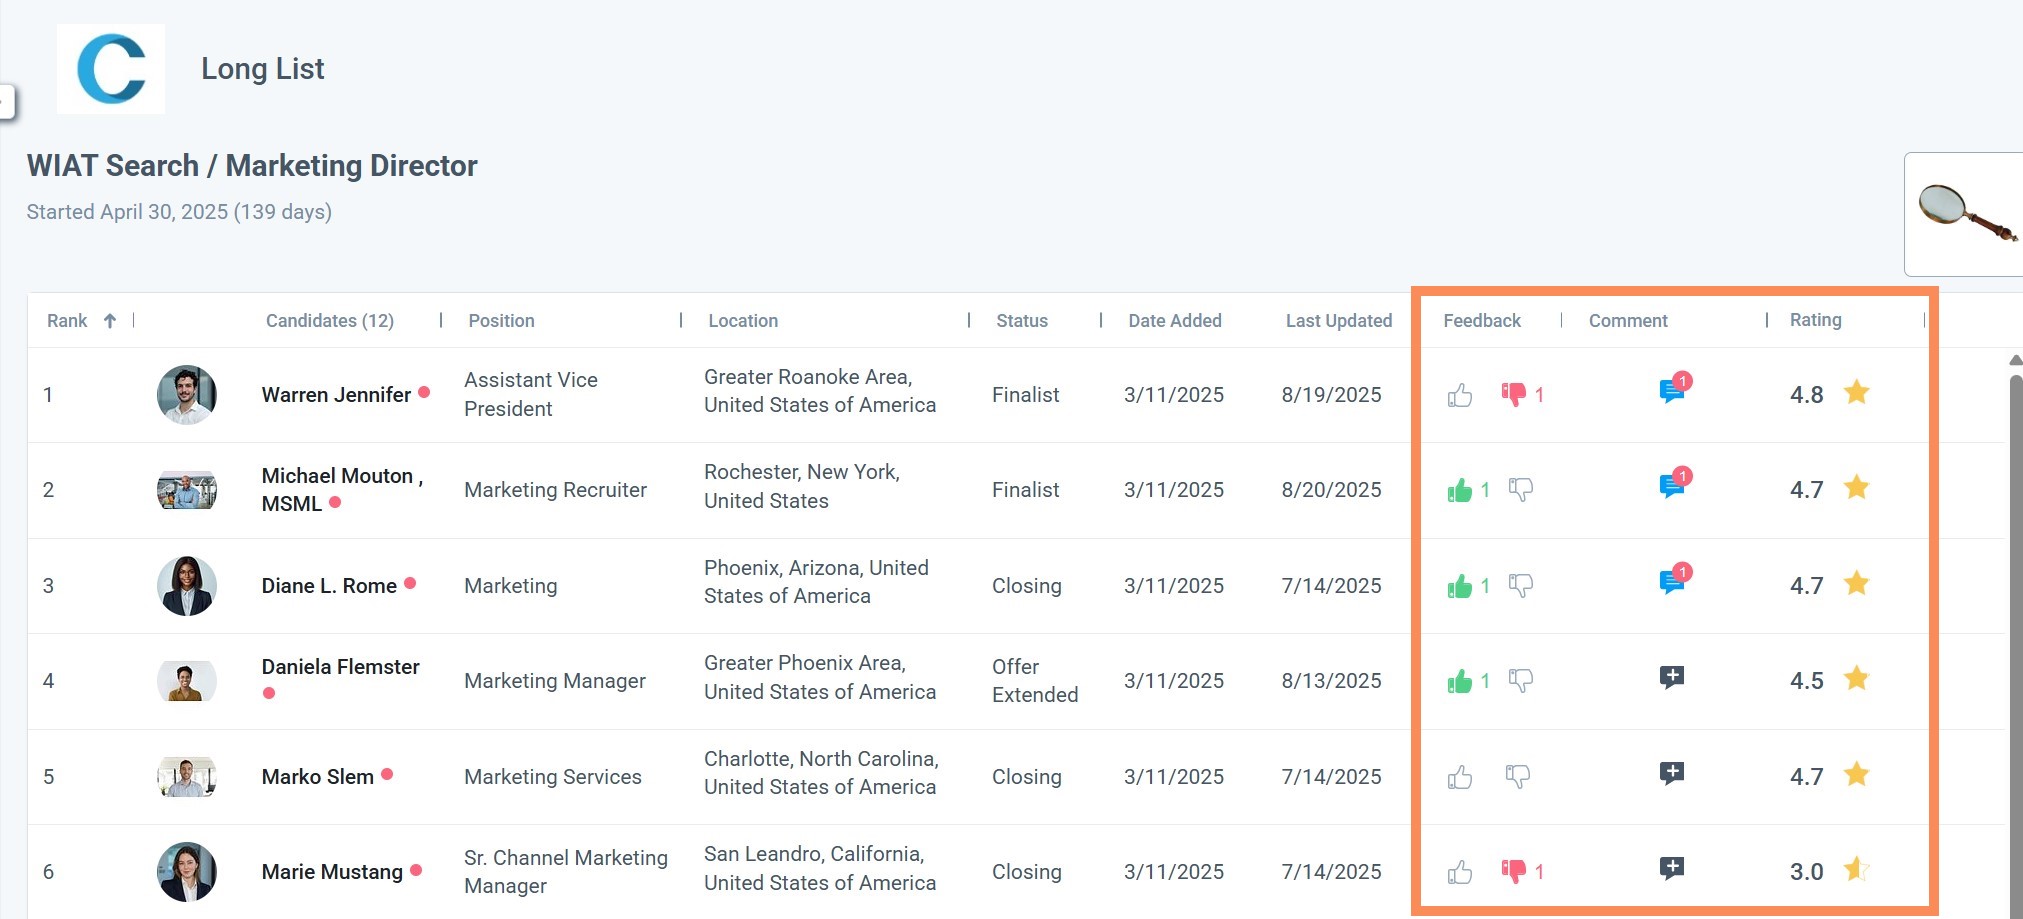Viewport: 2023px width, 919px height.
Task: Click 'Sr. Channel Marketing Manager' position cell
Action: (x=566, y=872)
